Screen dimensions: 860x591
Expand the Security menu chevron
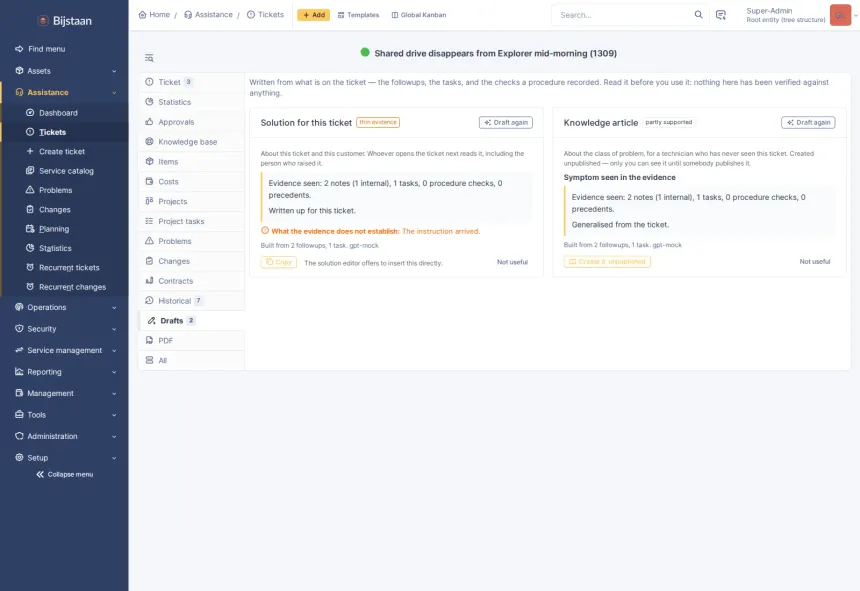(x=114, y=329)
